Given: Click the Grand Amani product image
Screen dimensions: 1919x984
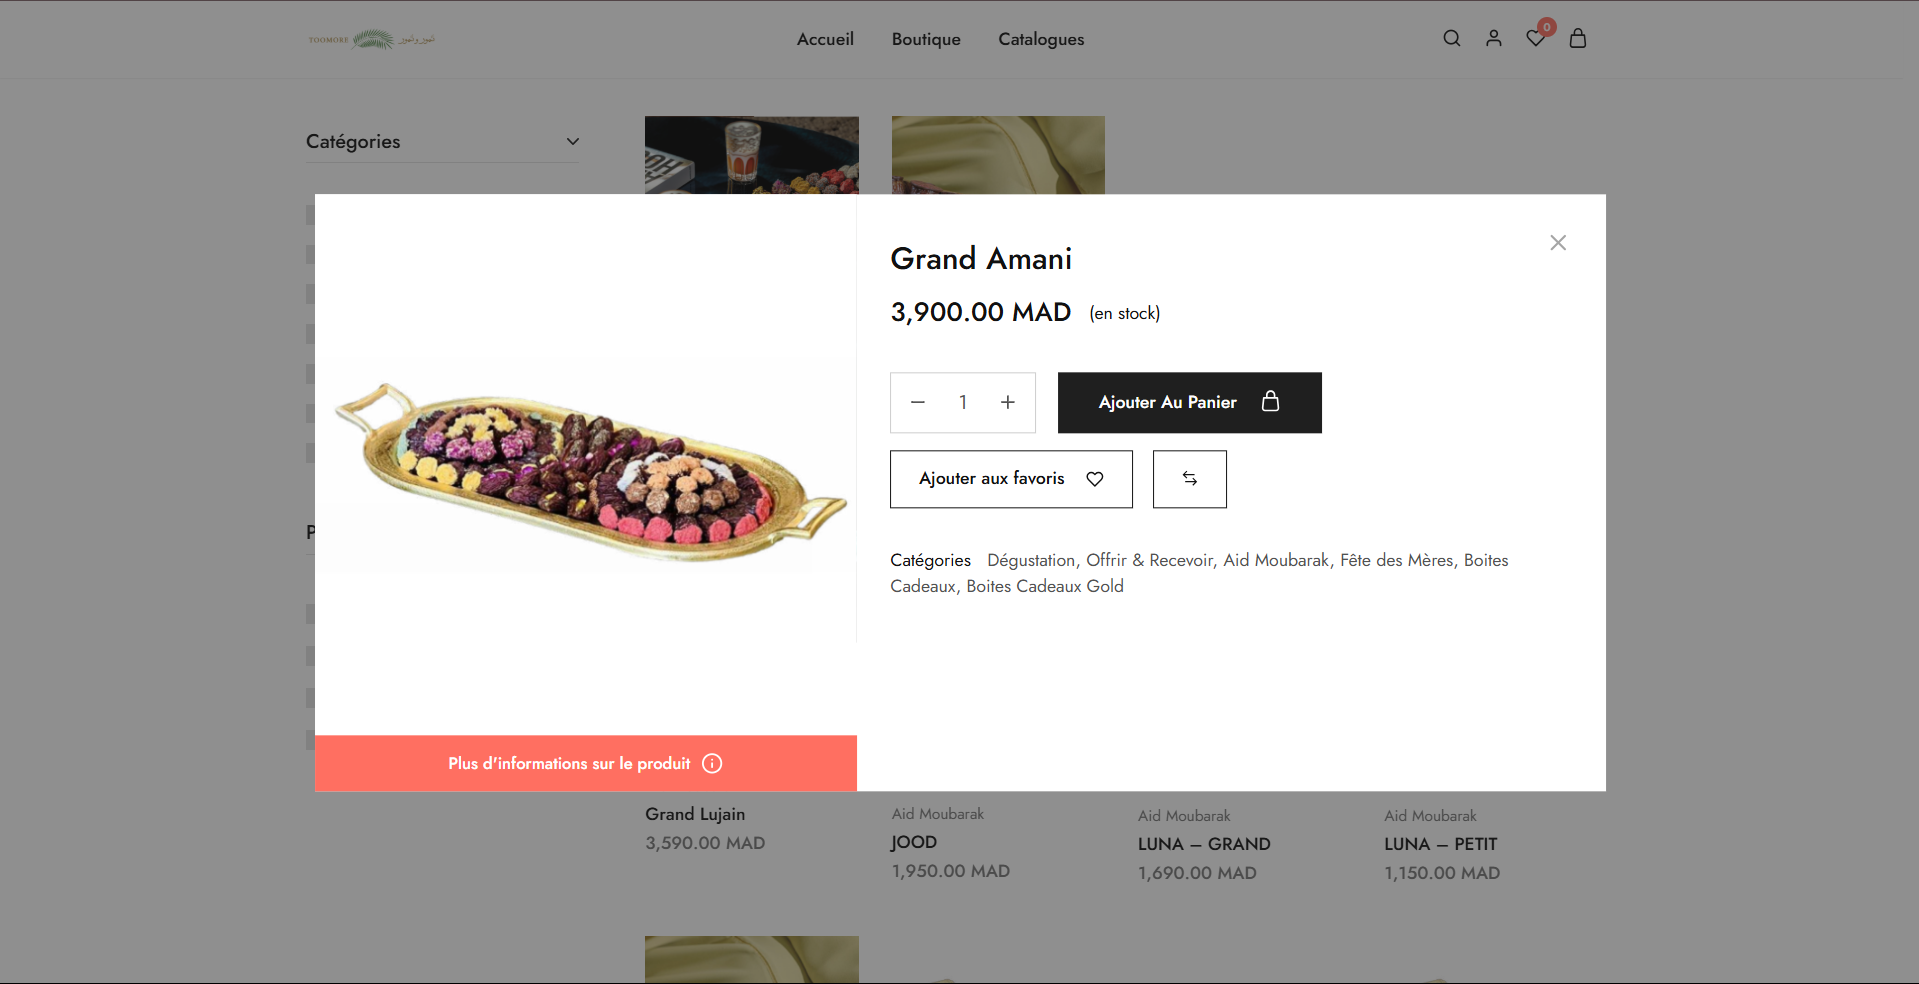Looking at the screenshot, I should point(586,465).
